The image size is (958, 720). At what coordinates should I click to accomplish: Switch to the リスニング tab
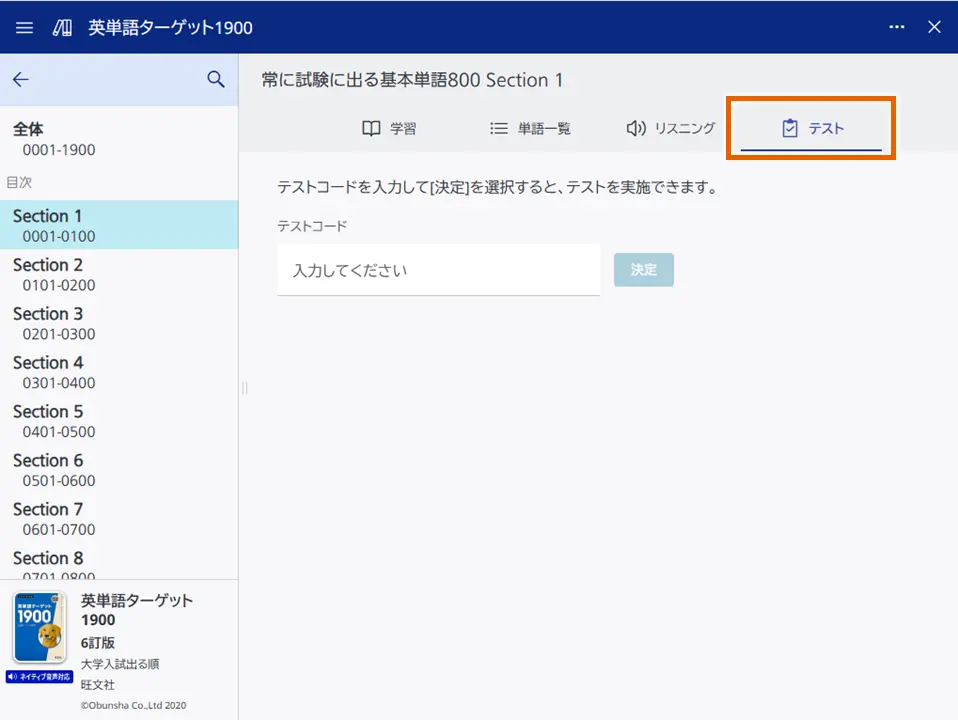[667, 128]
